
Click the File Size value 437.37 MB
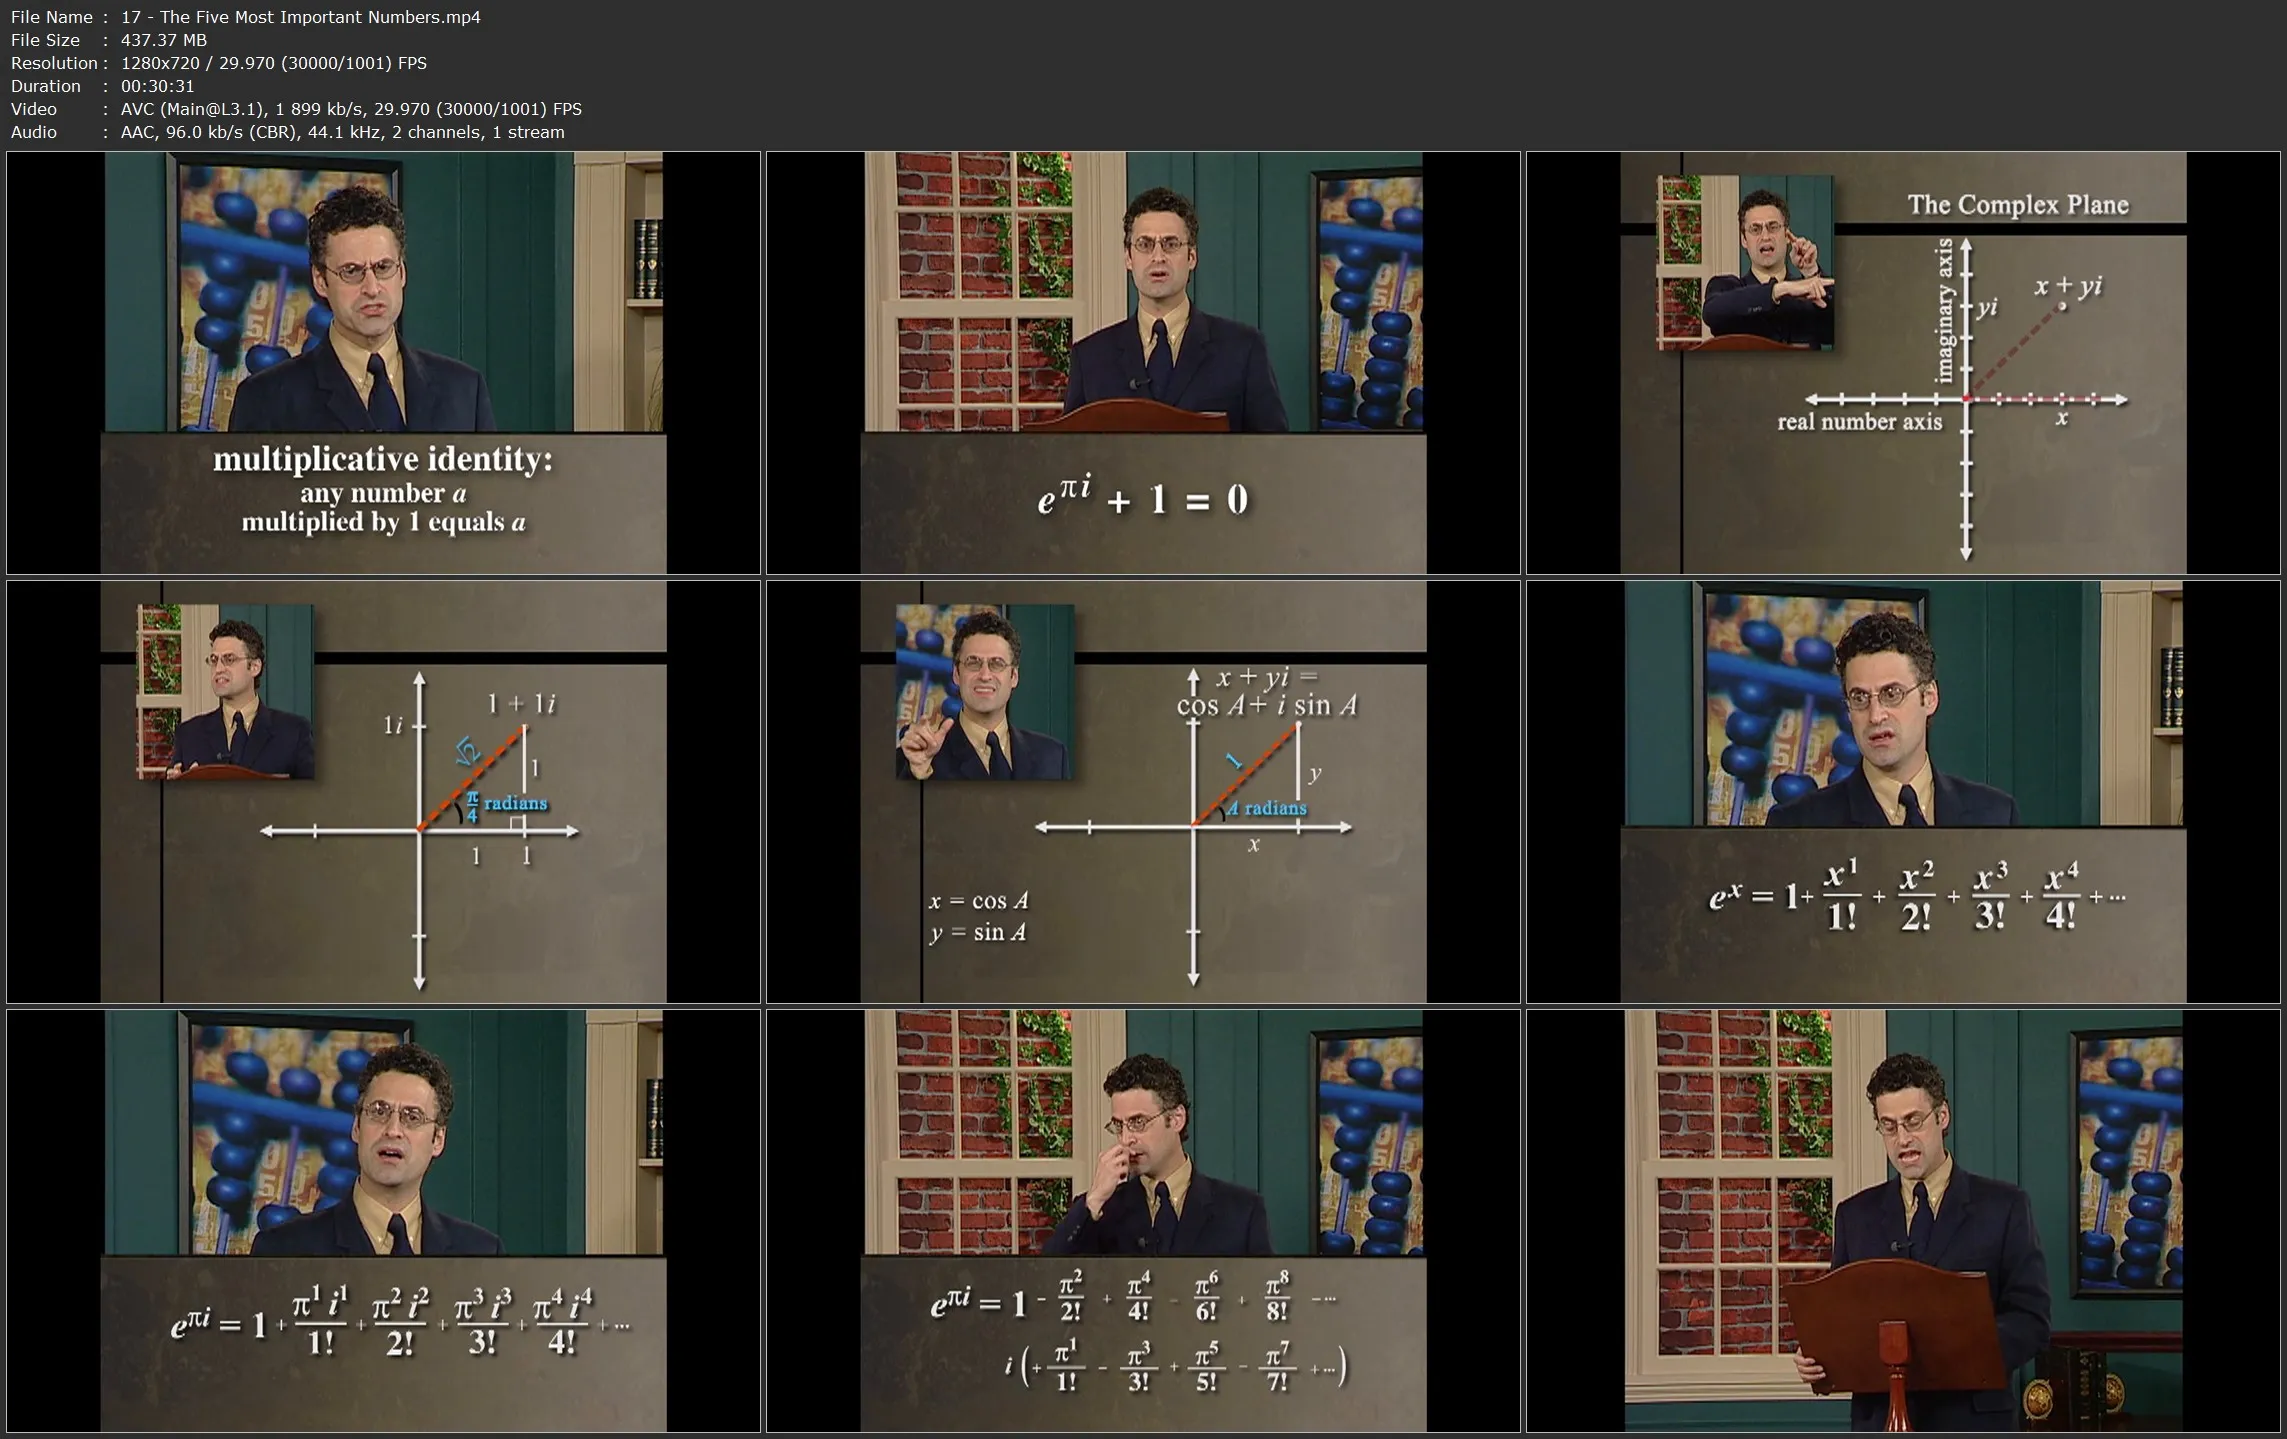pos(164,40)
